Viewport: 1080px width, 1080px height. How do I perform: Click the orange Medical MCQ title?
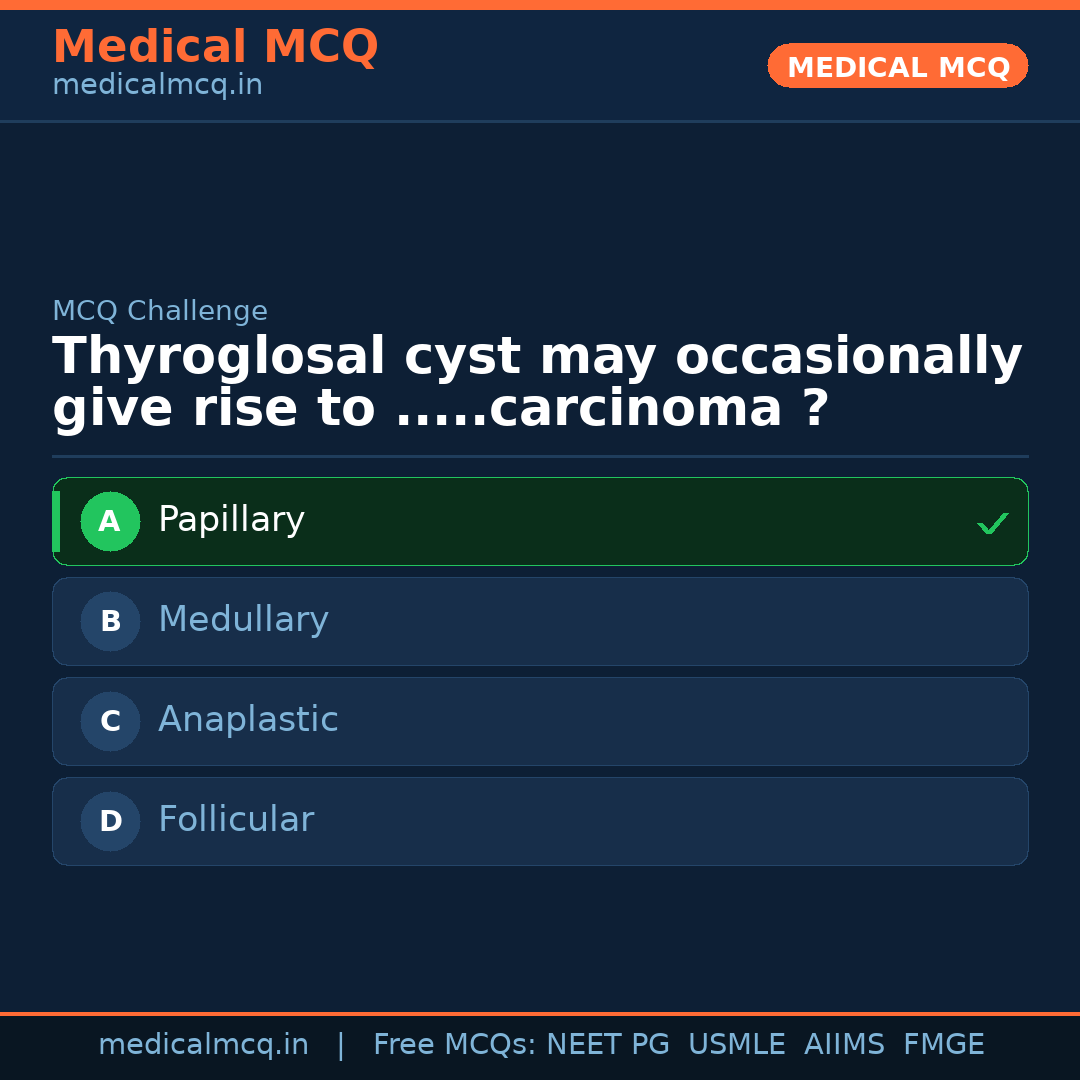tap(215, 47)
